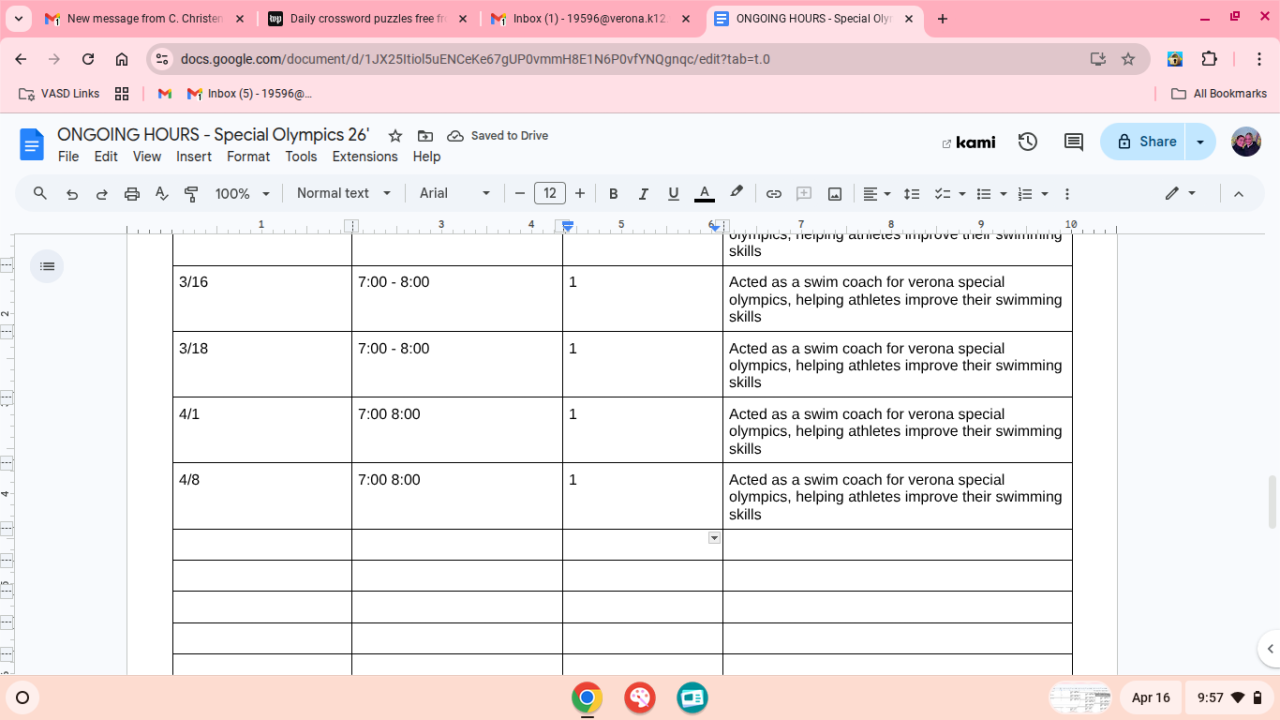Open the VASD Links bookmark

pyautogui.click(x=60, y=94)
